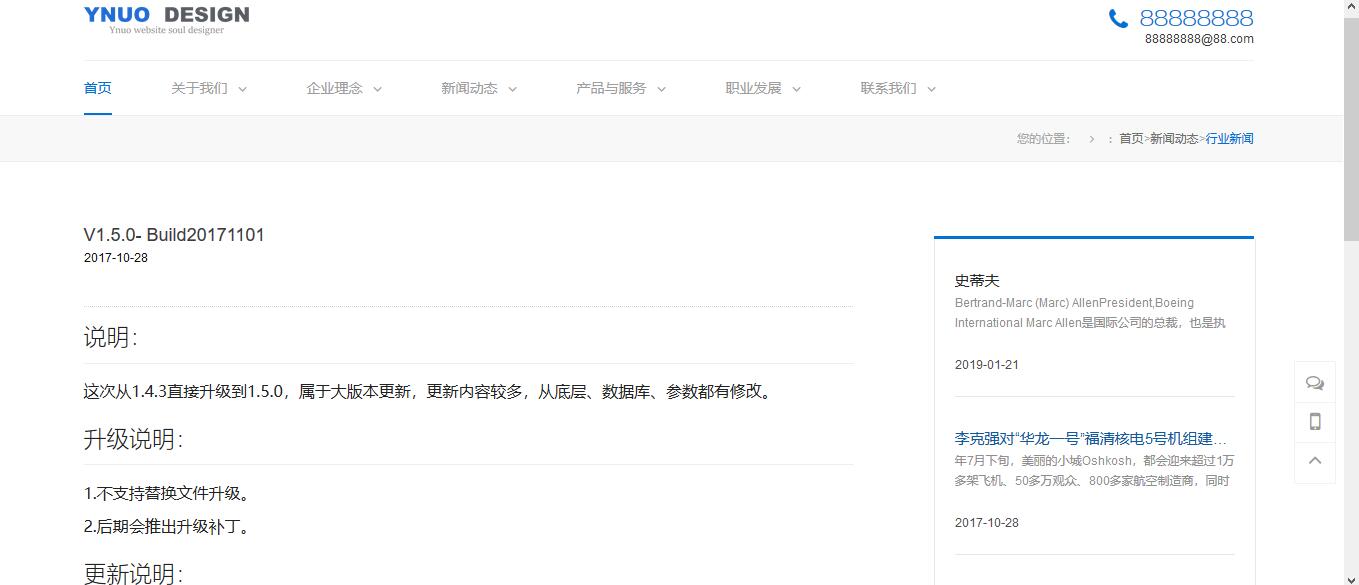Open the 联系我们 menu item
The image size is (1359, 585).
click(x=888, y=88)
